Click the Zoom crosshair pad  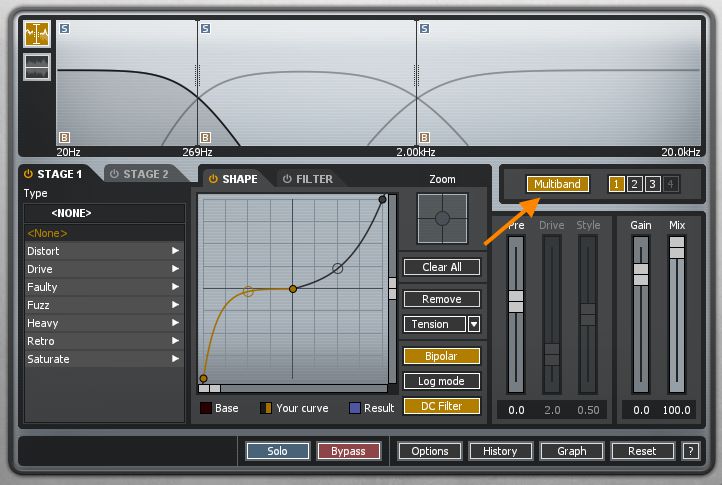click(x=442, y=218)
